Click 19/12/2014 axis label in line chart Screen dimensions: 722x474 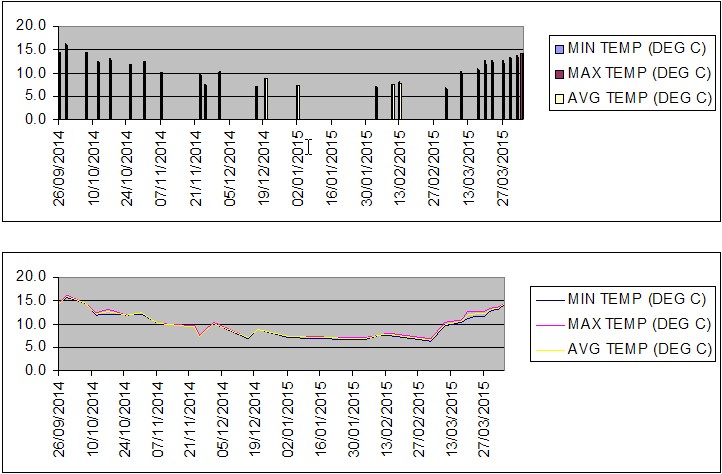(256, 419)
